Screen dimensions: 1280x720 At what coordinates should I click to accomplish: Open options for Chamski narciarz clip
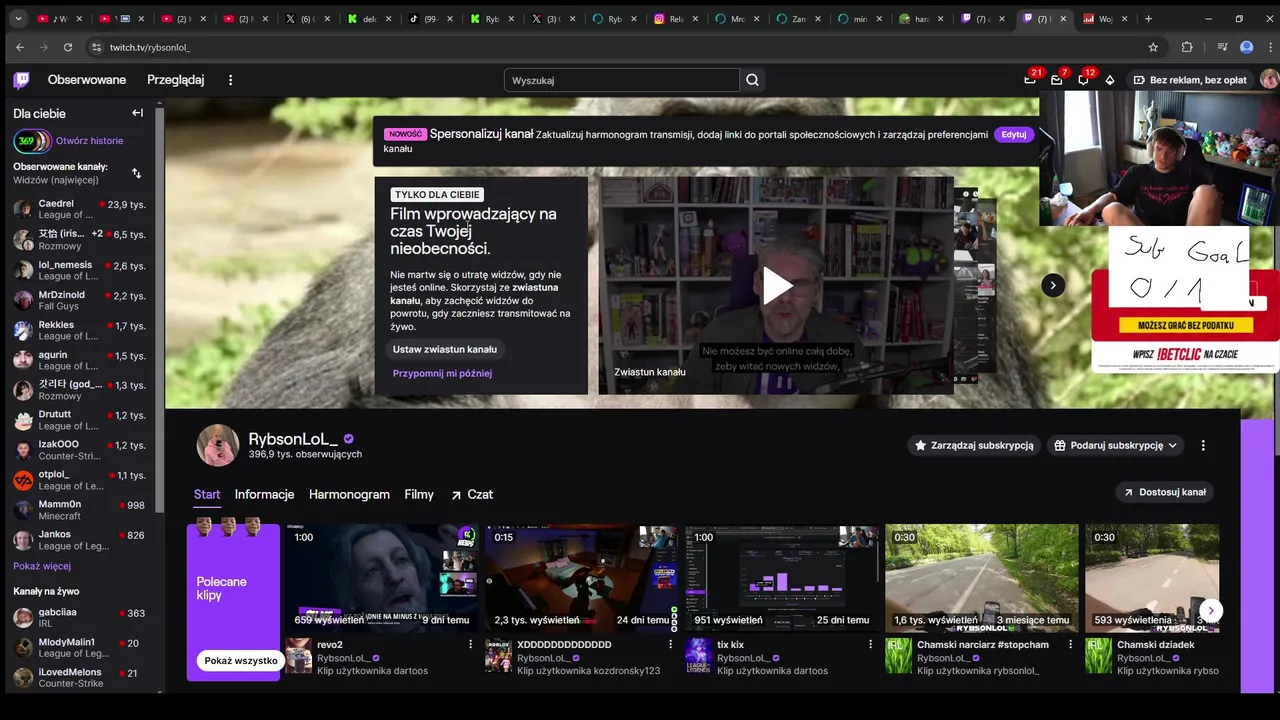[1070, 645]
